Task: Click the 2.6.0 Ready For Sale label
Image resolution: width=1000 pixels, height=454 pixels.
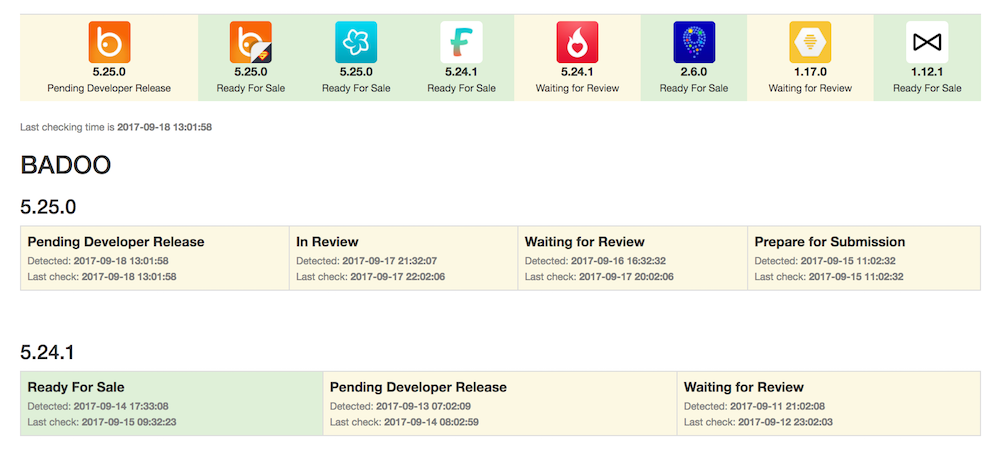Action: coord(694,88)
